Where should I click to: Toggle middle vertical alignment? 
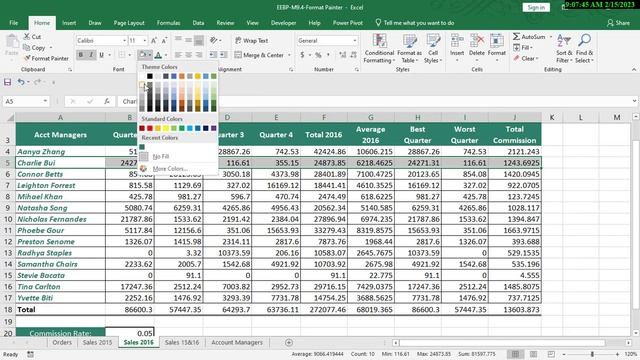[x=188, y=40]
